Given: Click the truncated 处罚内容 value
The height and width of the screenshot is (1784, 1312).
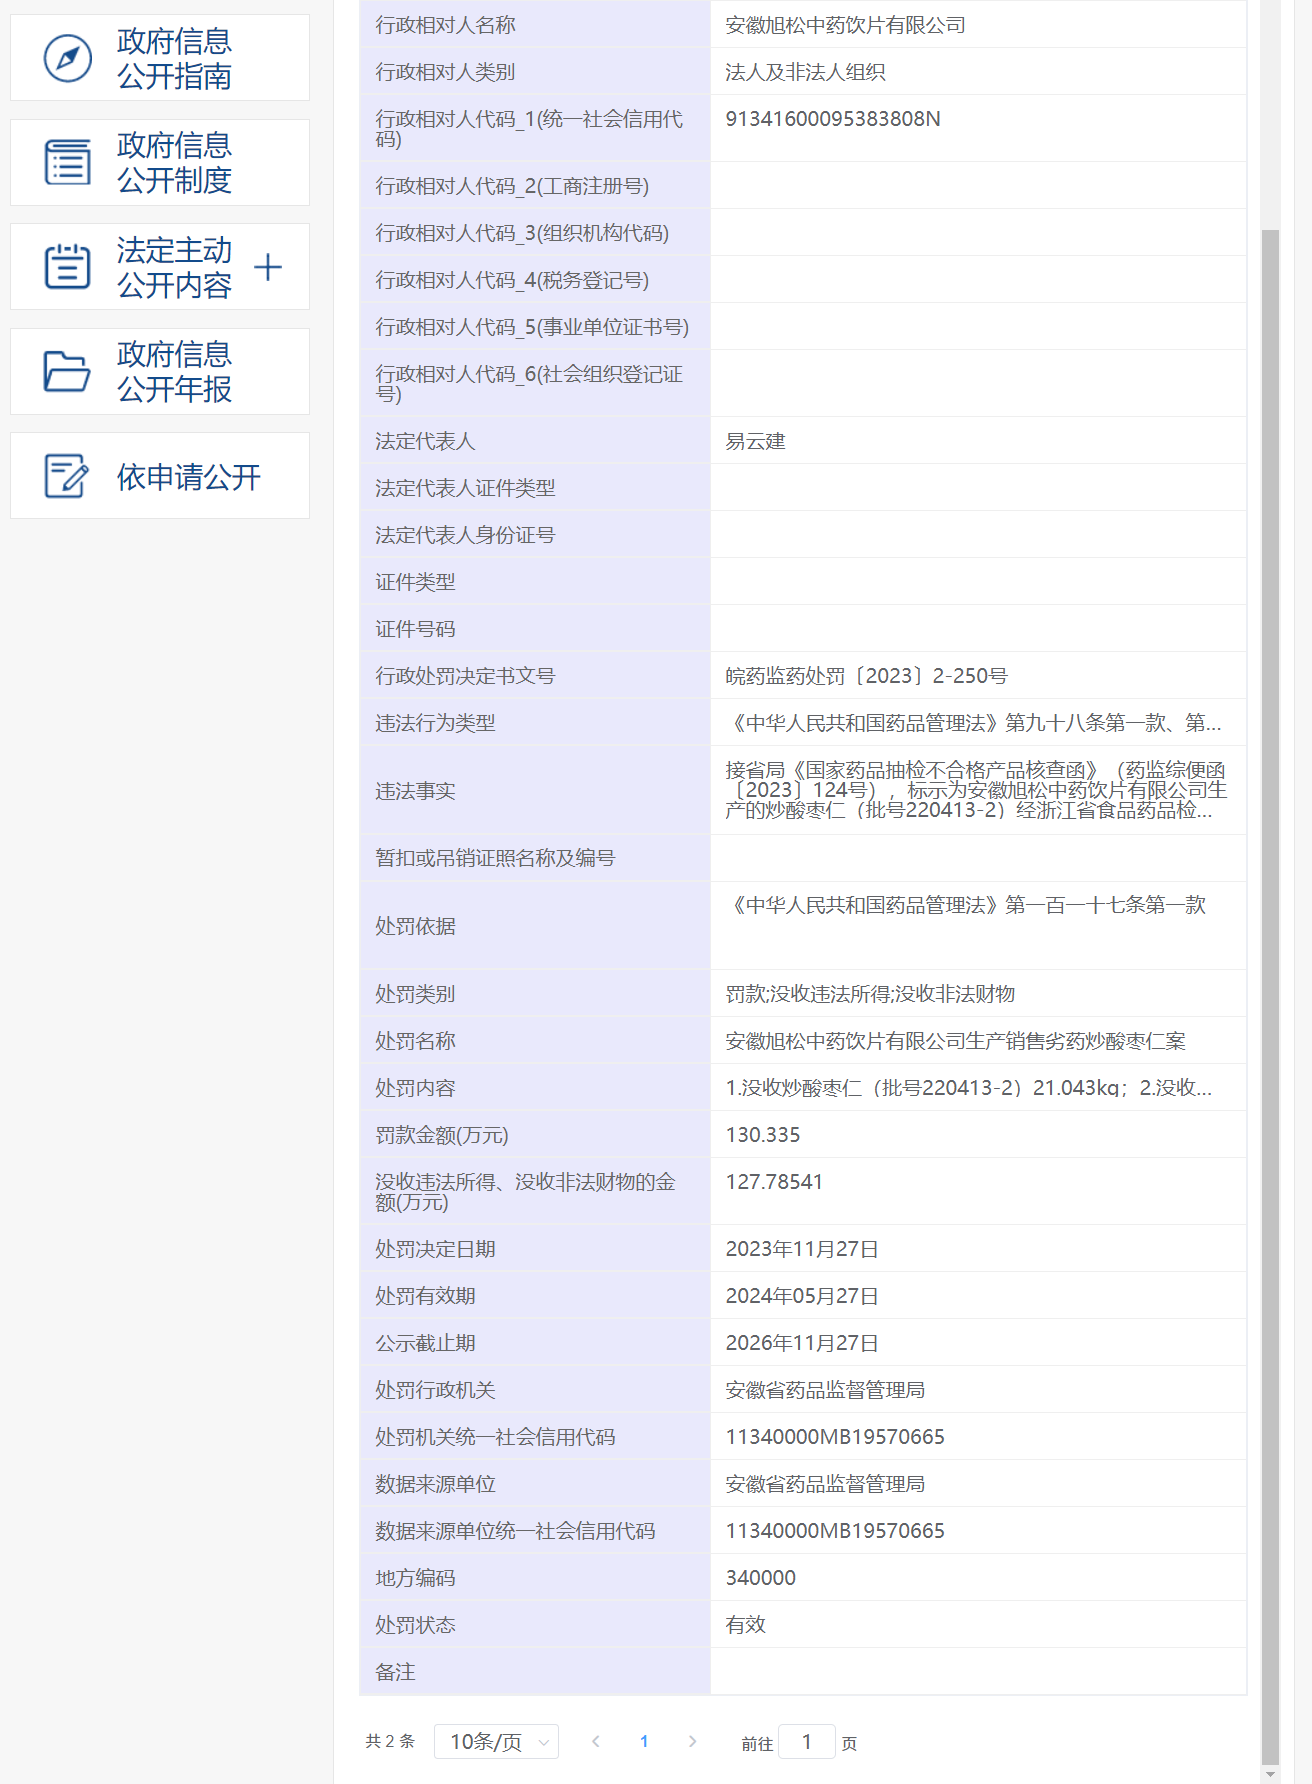Looking at the screenshot, I should 969,1088.
